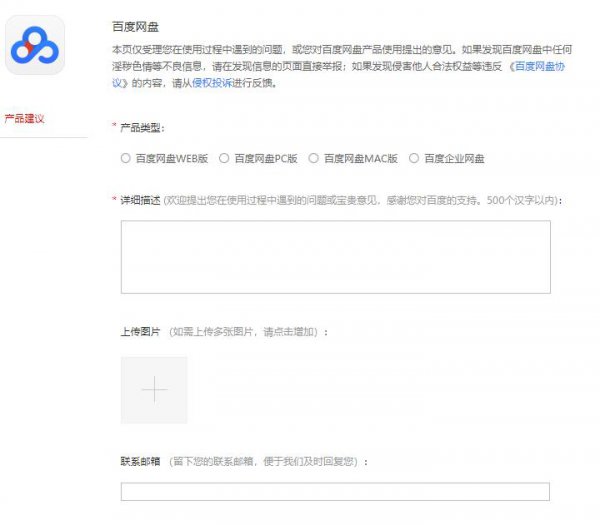
Task: Select the 百度网盘PC版 radio button
Action: click(x=224, y=158)
